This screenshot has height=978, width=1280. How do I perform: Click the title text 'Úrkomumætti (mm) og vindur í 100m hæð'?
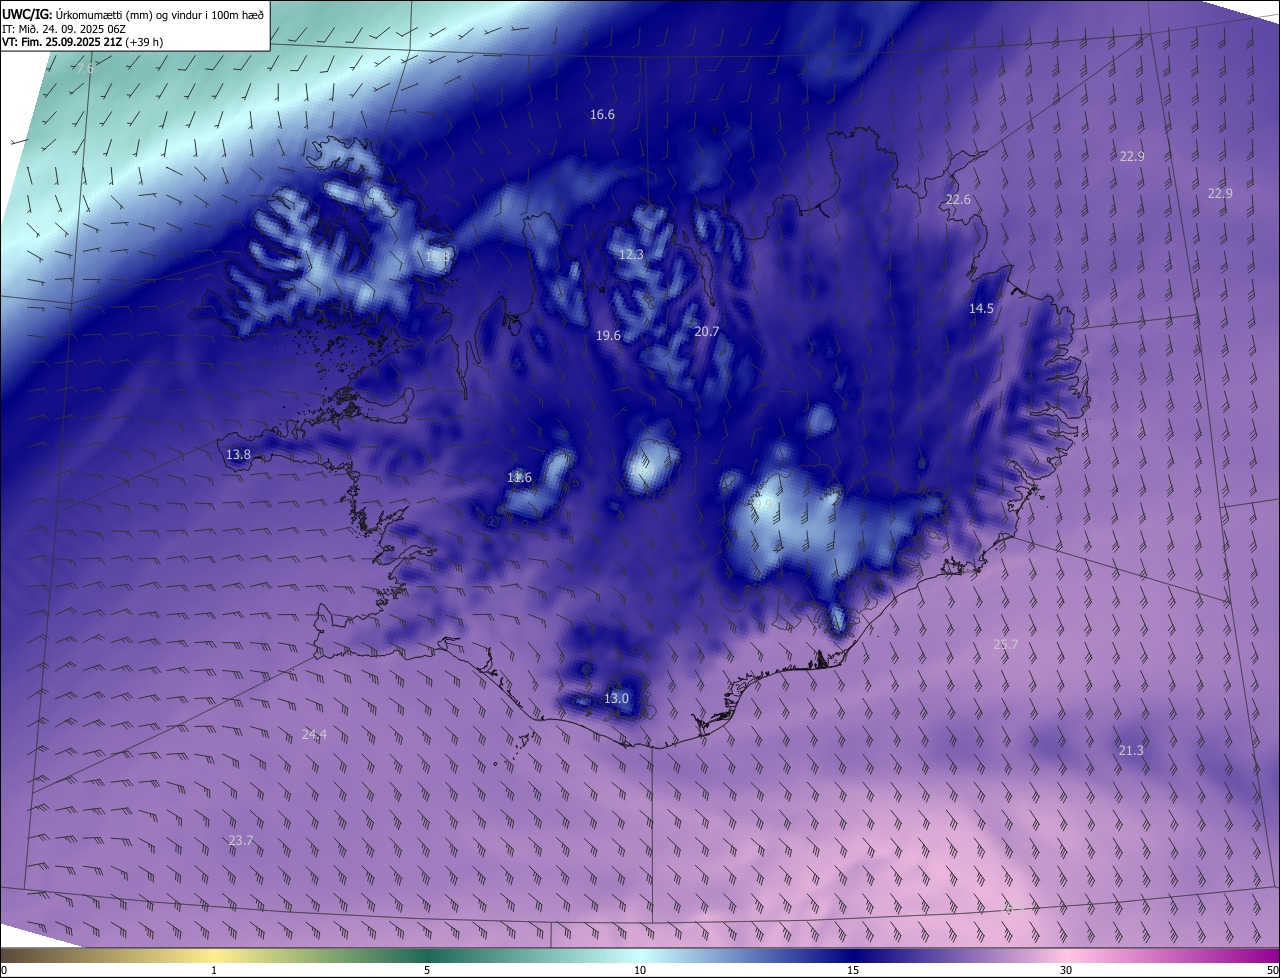tap(159, 14)
